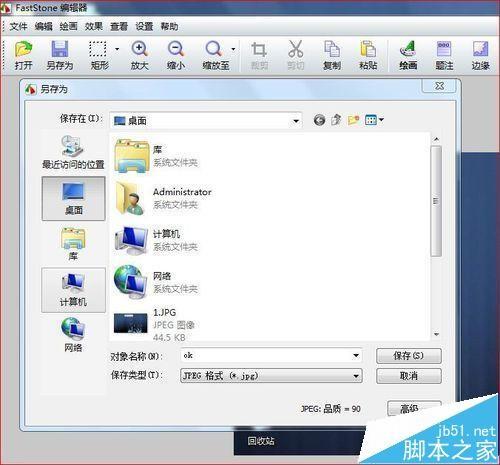Click Recycle Bin (回收站) label behind dialog
Image resolution: width=500 pixels, height=465 pixels.
[x=261, y=441]
